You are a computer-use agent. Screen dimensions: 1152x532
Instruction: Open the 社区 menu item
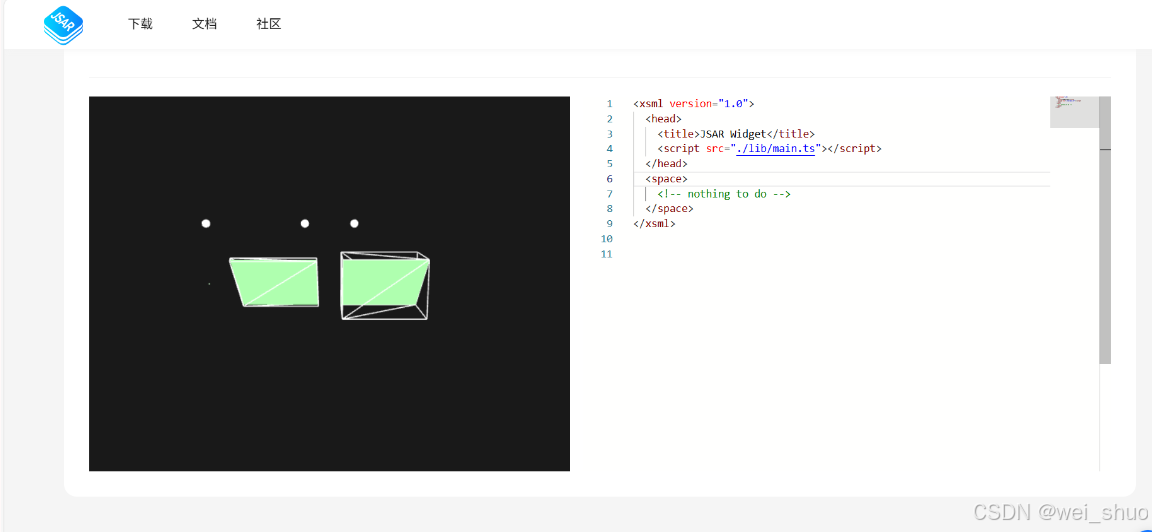pos(269,24)
